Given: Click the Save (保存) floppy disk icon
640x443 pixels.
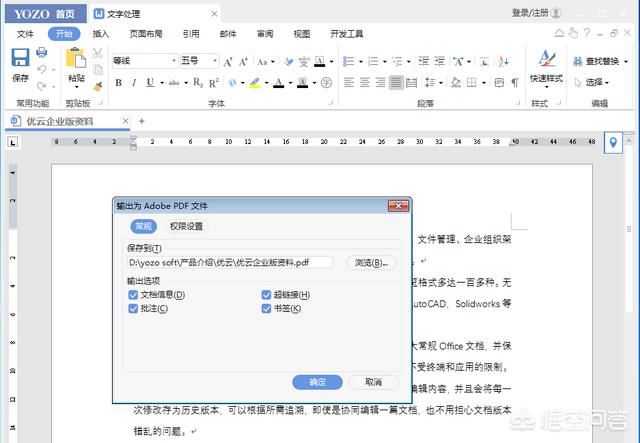Looking at the screenshot, I should (20, 58).
